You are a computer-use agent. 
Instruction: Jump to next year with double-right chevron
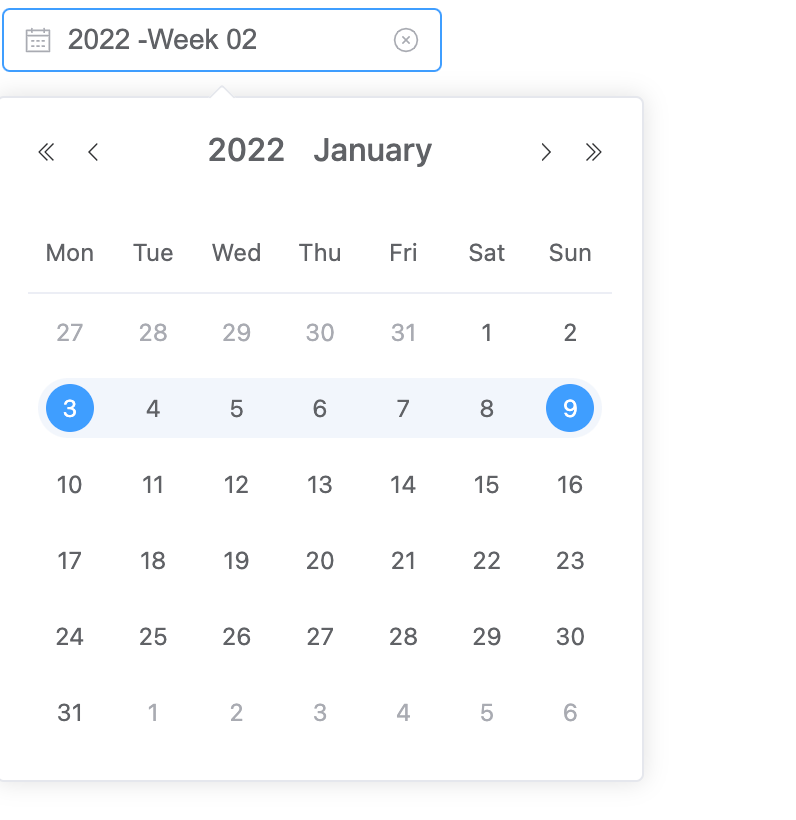594,151
